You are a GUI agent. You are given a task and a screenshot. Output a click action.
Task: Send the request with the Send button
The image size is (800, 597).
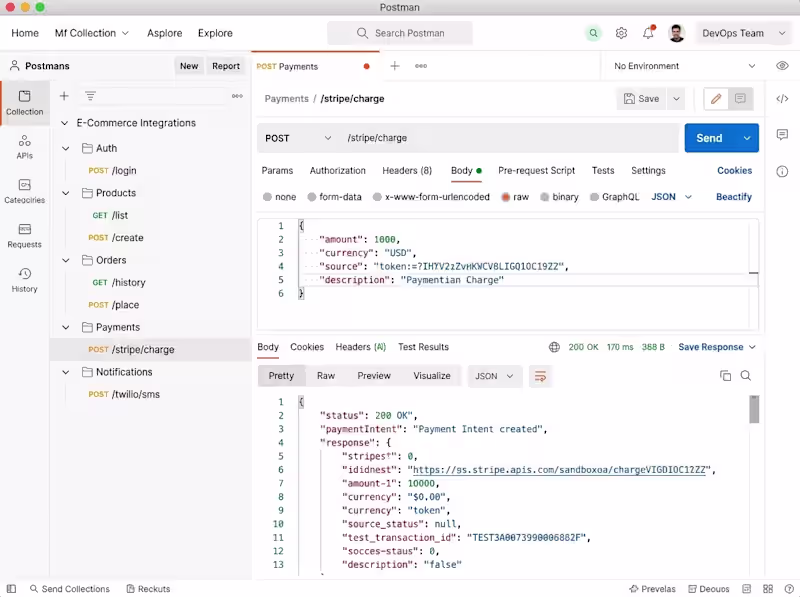pyautogui.click(x=710, y=138)
